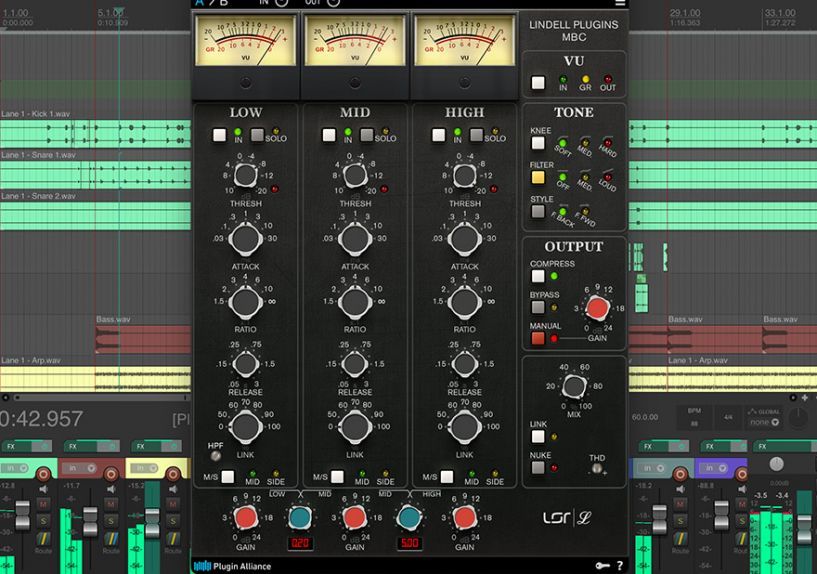Viewport: 817px width, 574px height.
Task: Click the help question mark icon
Action: 619,566
